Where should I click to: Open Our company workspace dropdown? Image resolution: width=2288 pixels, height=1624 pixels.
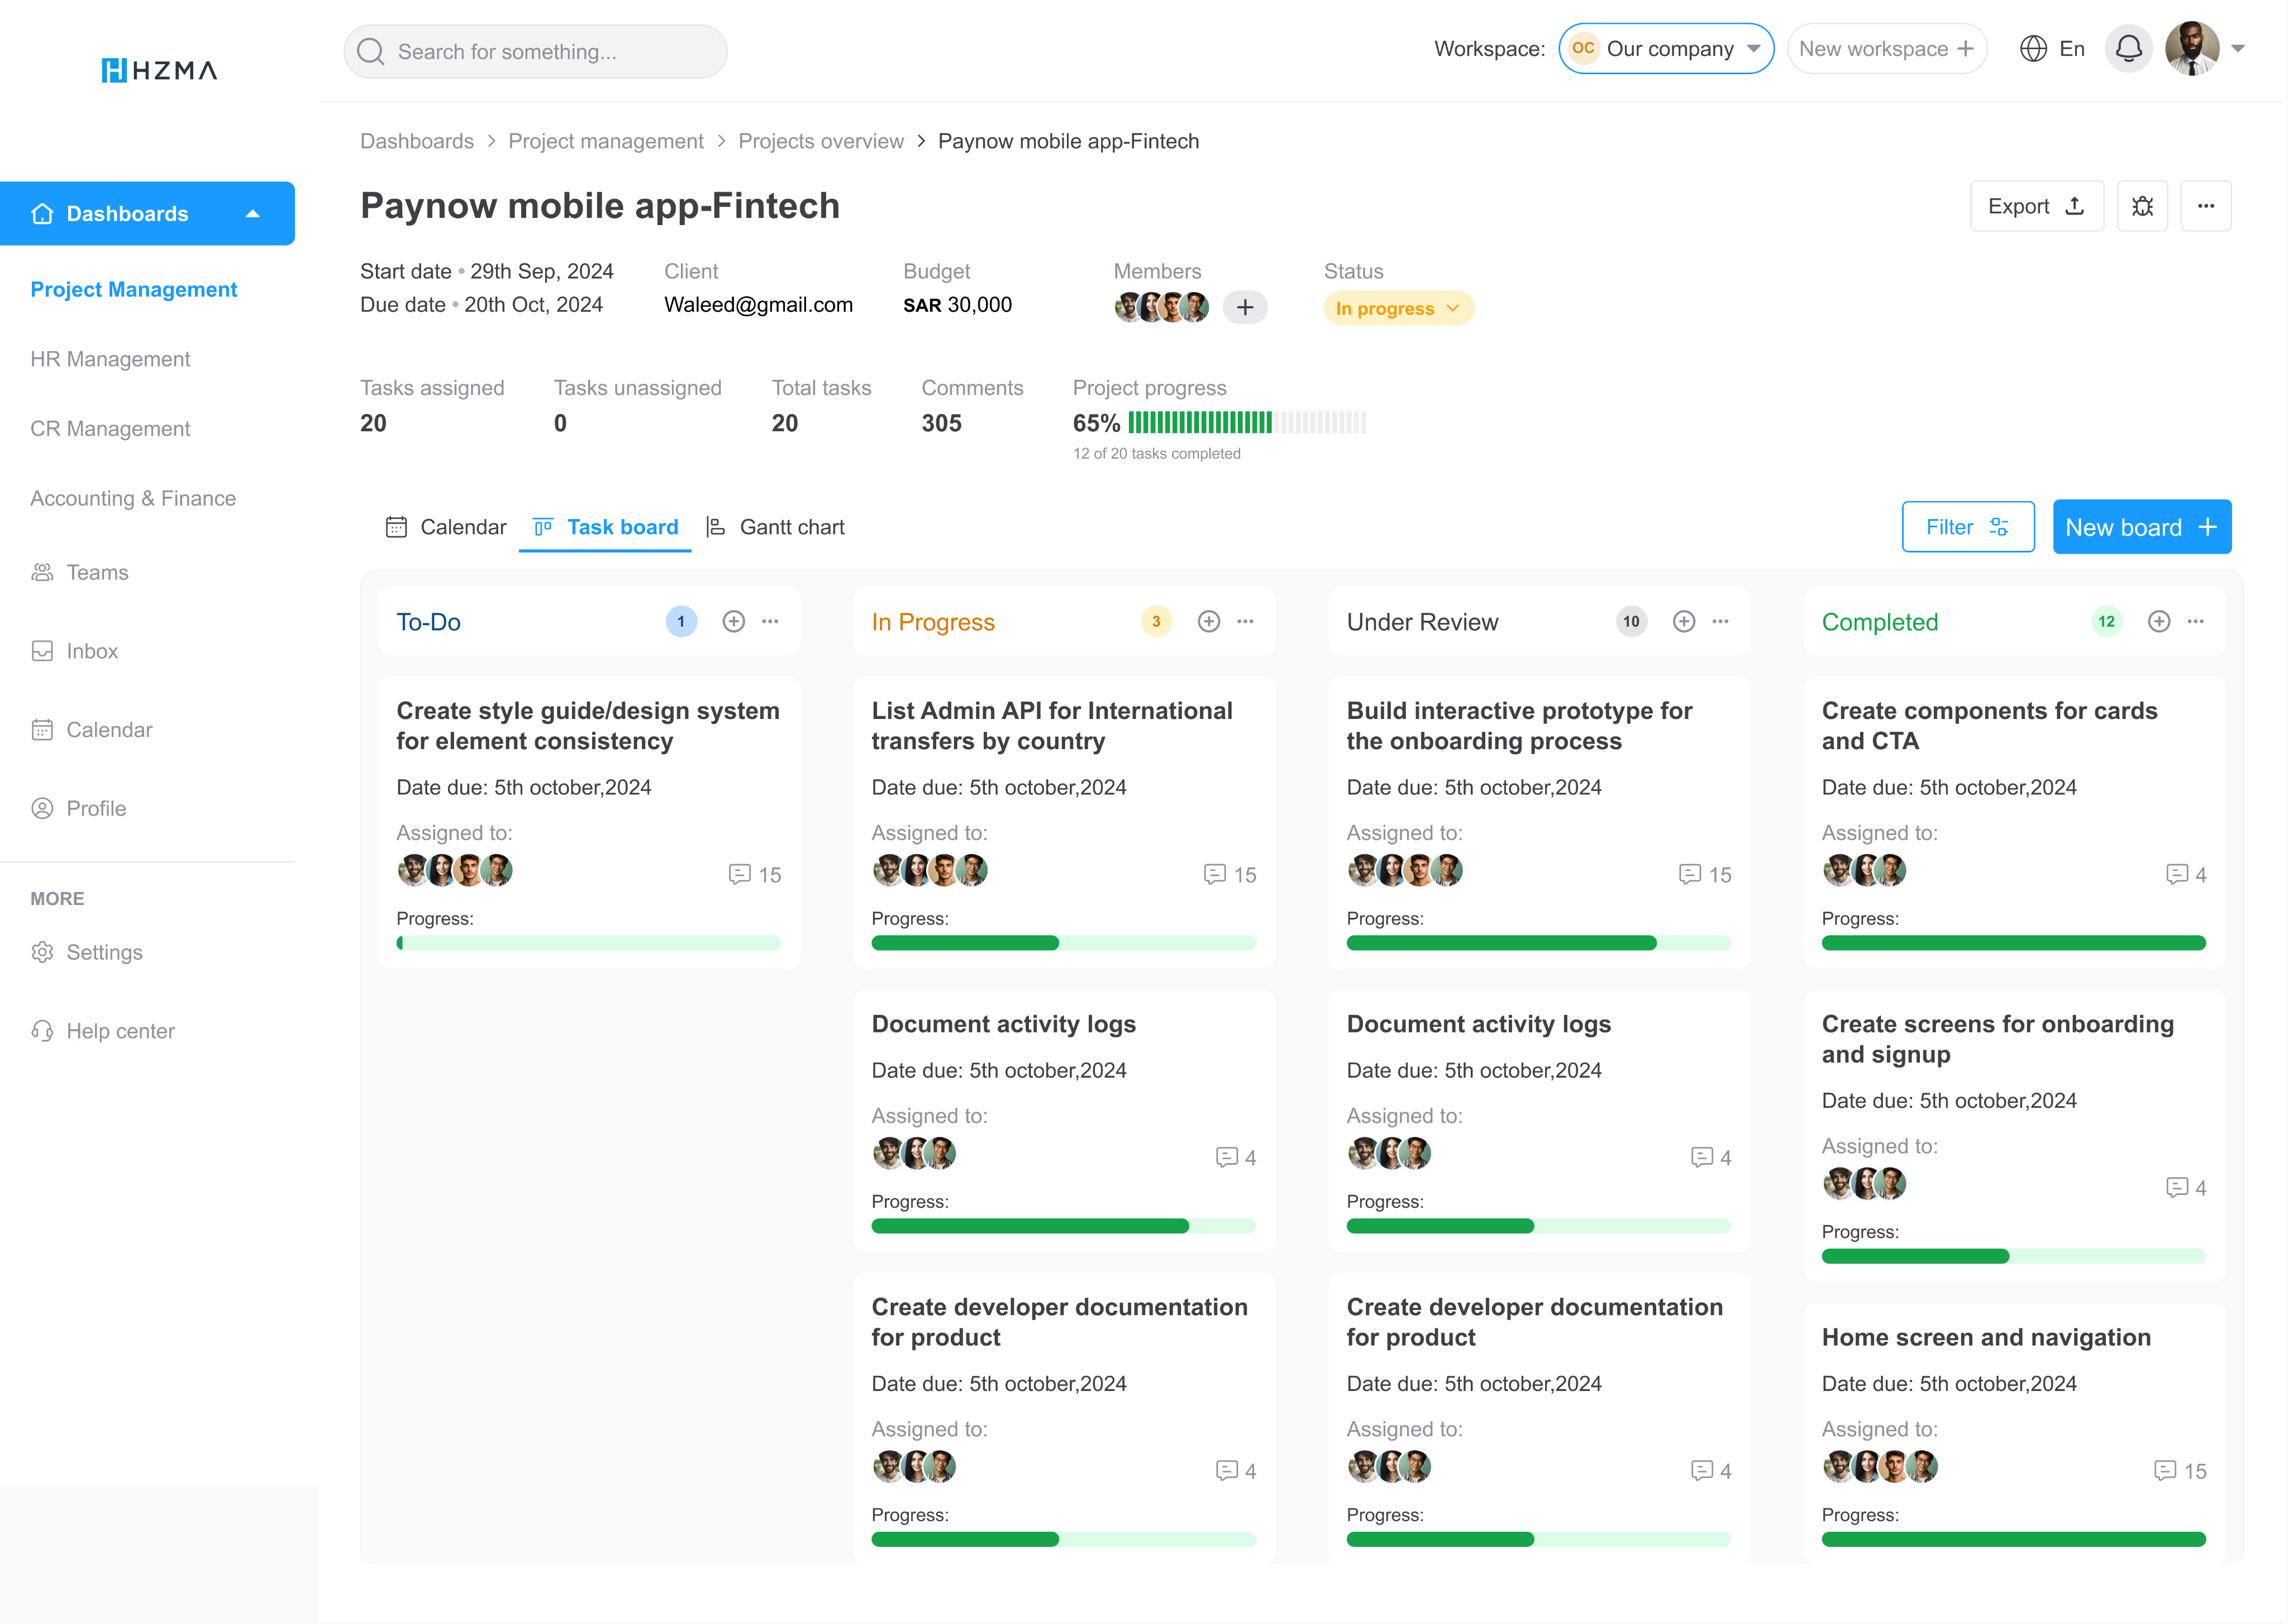[1666, 49]
